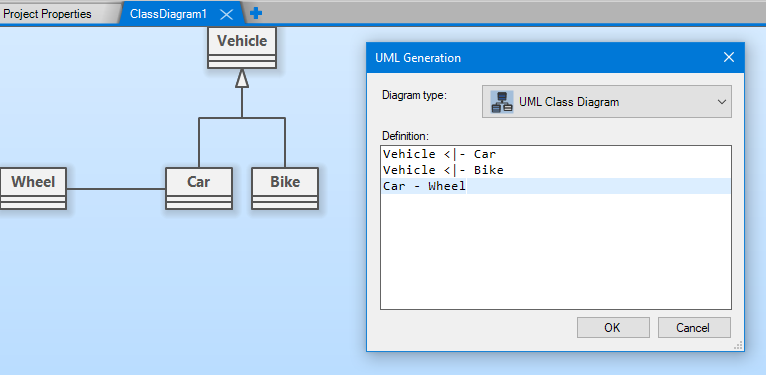This screenshot has height=375, width=766.
Task: Confirm generation with the OK button
Action: coord(613,328)
